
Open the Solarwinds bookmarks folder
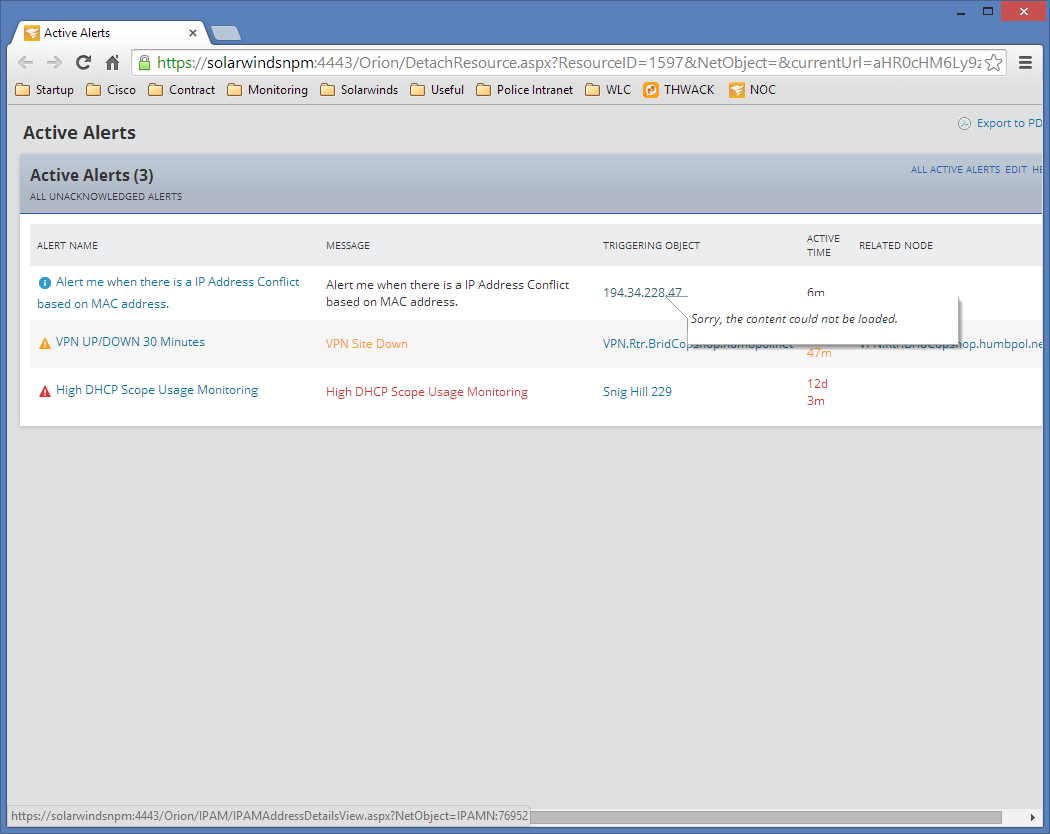(x=359, y=90)
